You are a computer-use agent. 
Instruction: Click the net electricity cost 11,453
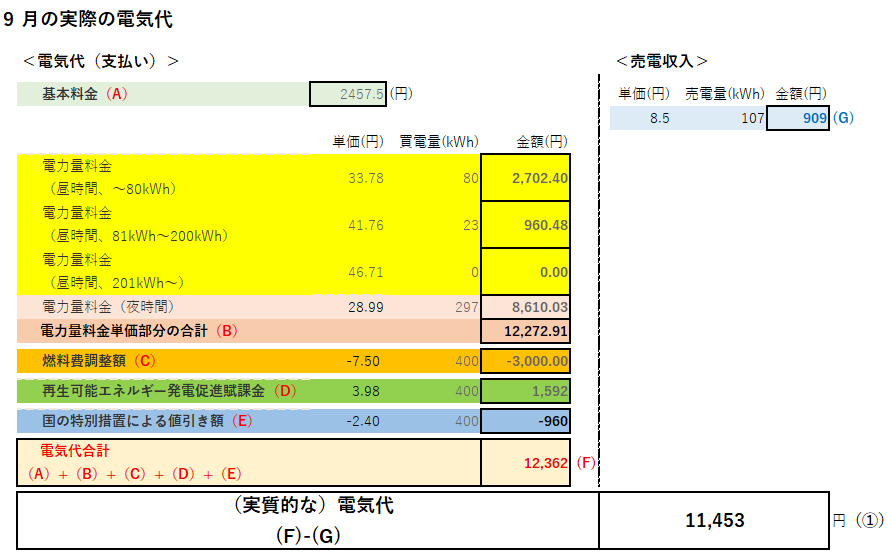pos(714,520)
